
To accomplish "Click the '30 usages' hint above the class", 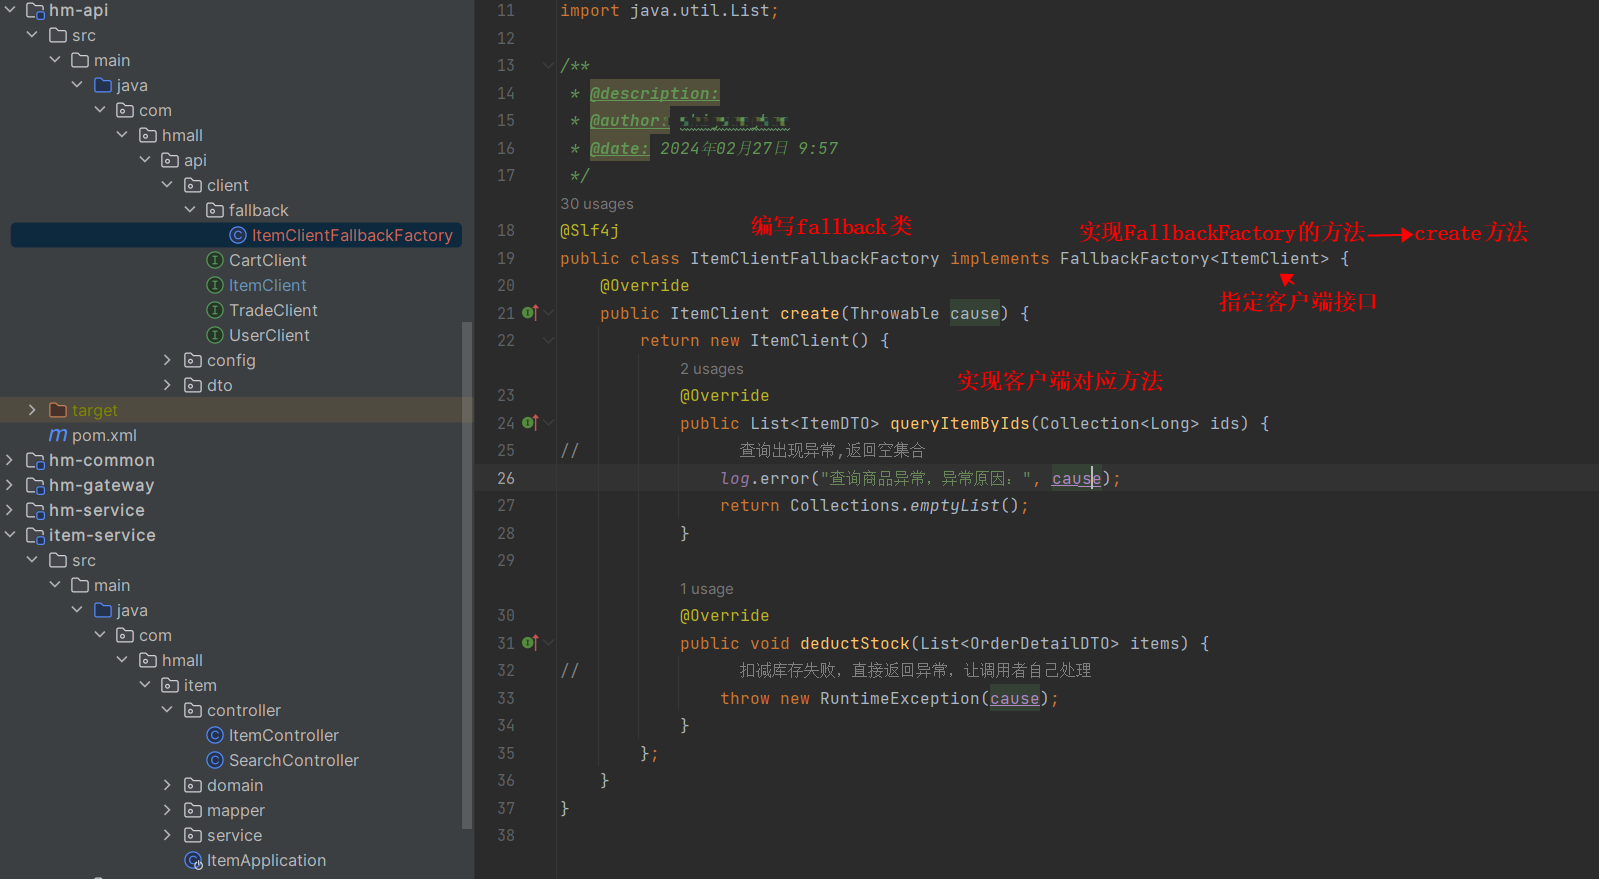I will (x=596, y=204).
